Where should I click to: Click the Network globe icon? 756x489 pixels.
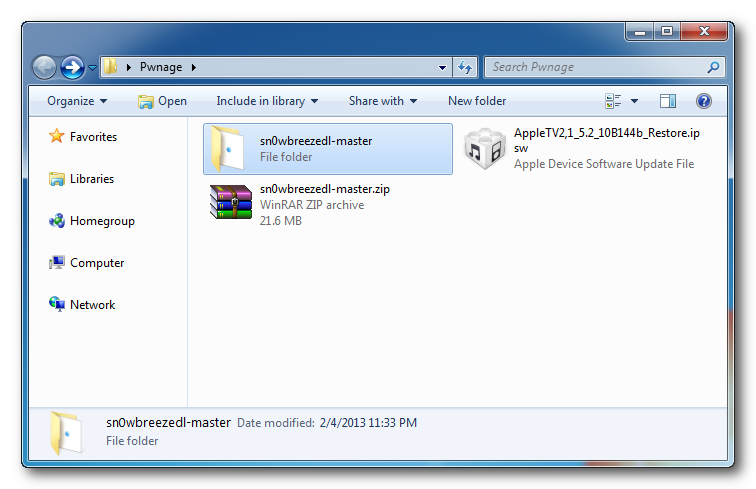tap(56, 304)
